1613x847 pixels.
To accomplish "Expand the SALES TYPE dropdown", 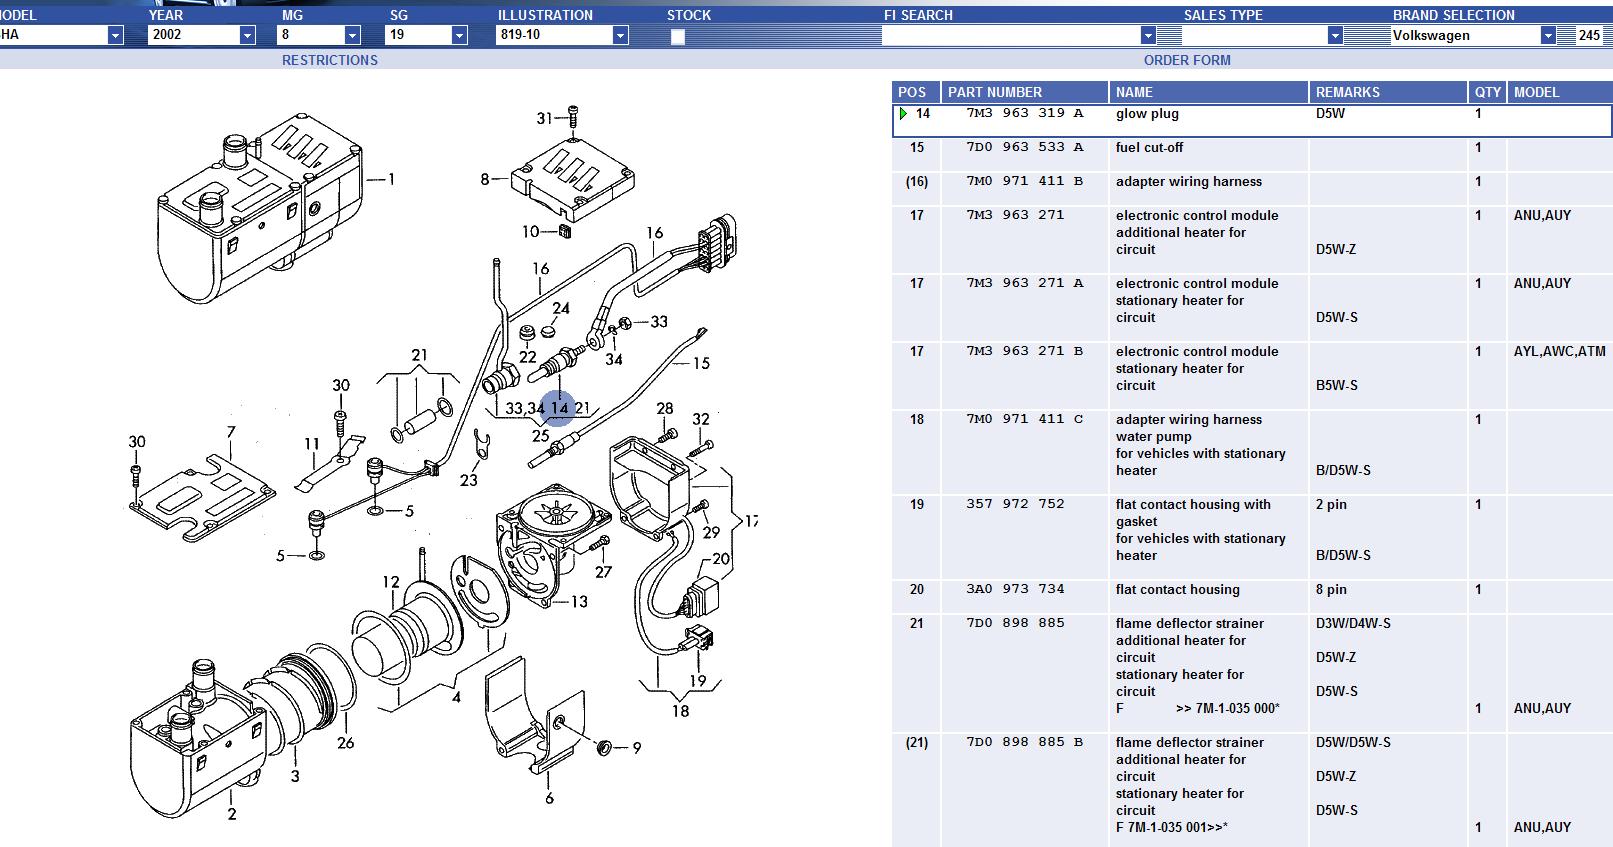I will 1334,36.
